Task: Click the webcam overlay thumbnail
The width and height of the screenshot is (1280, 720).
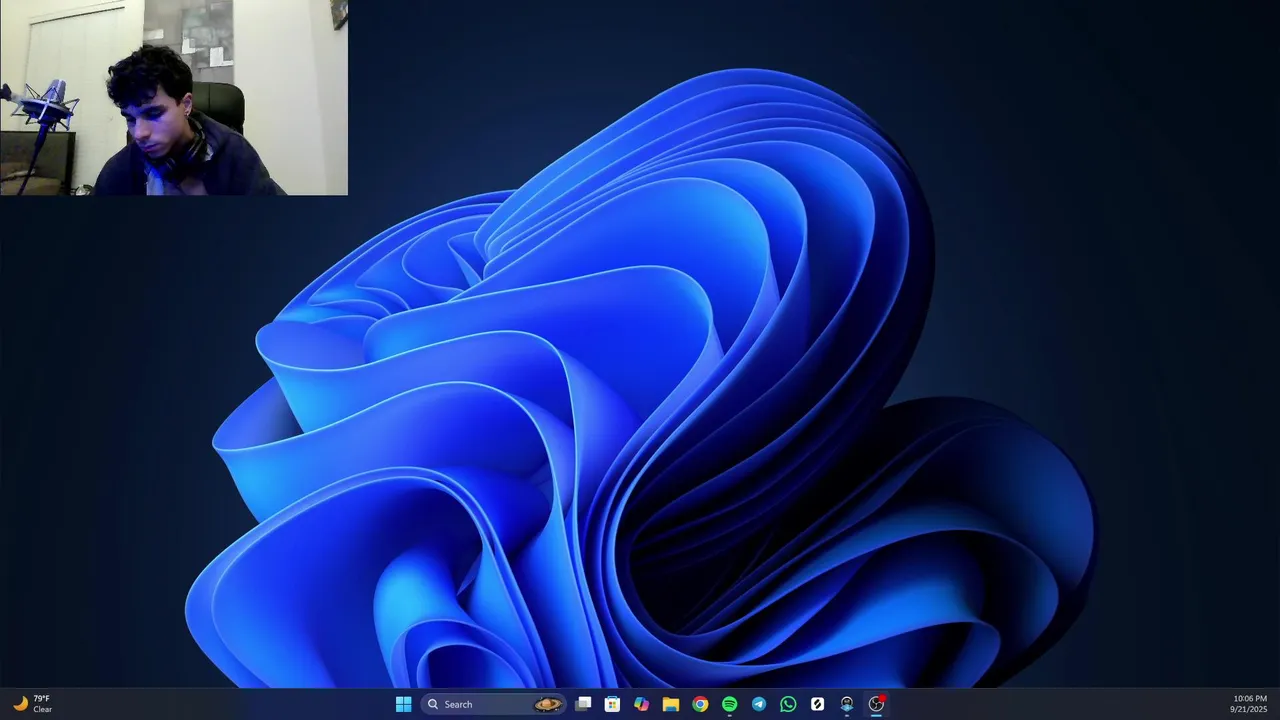Action: [x=174, y=97]
